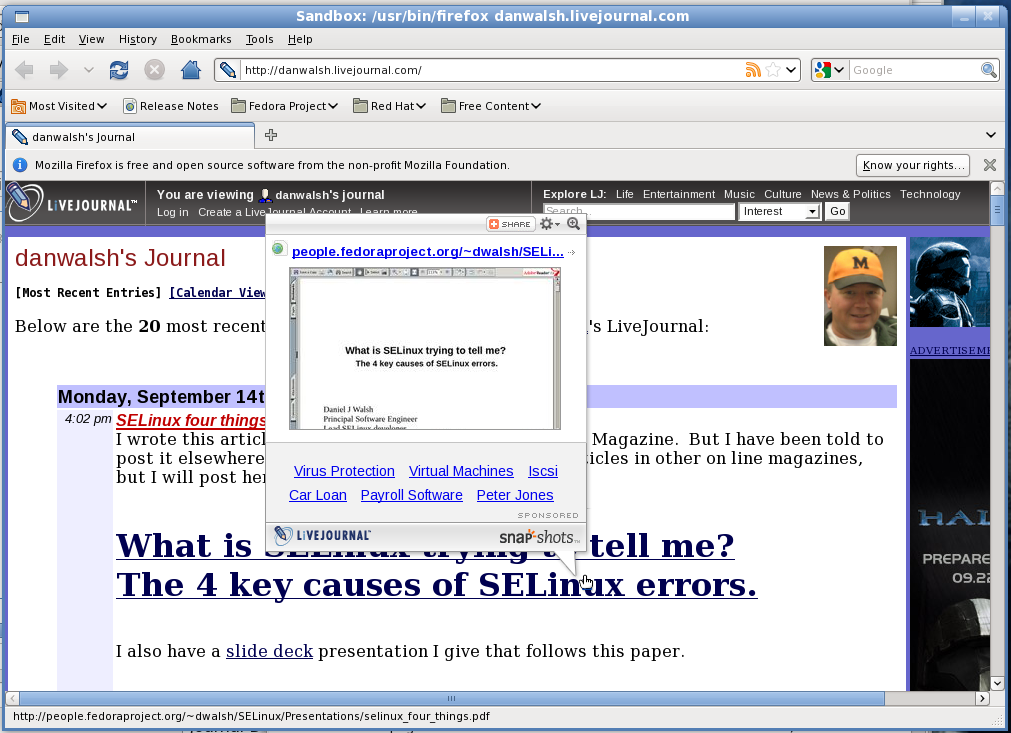This screenshot has height=733, width=1011.
Task: Click the Culture explore link
Action: click(783, 194)
